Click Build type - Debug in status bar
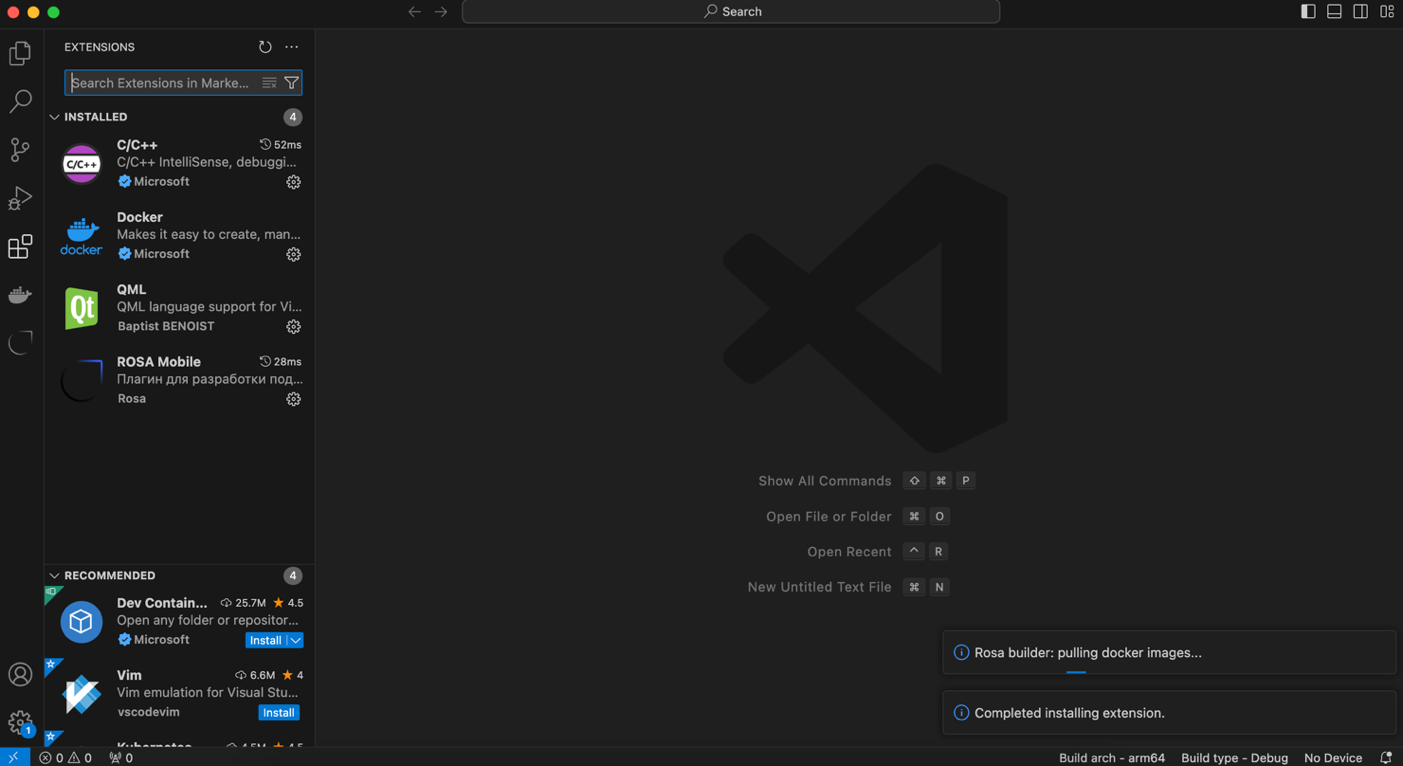This screenshot has width=1403, height=766. pos(1234,758)
